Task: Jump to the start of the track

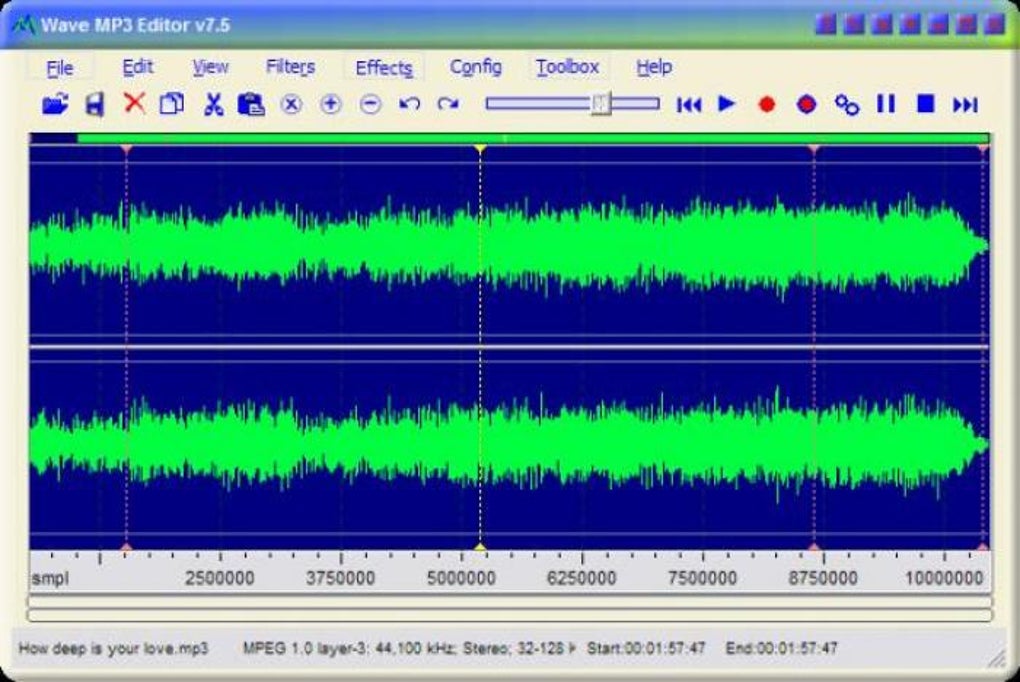Action: [x=689, y=104]
